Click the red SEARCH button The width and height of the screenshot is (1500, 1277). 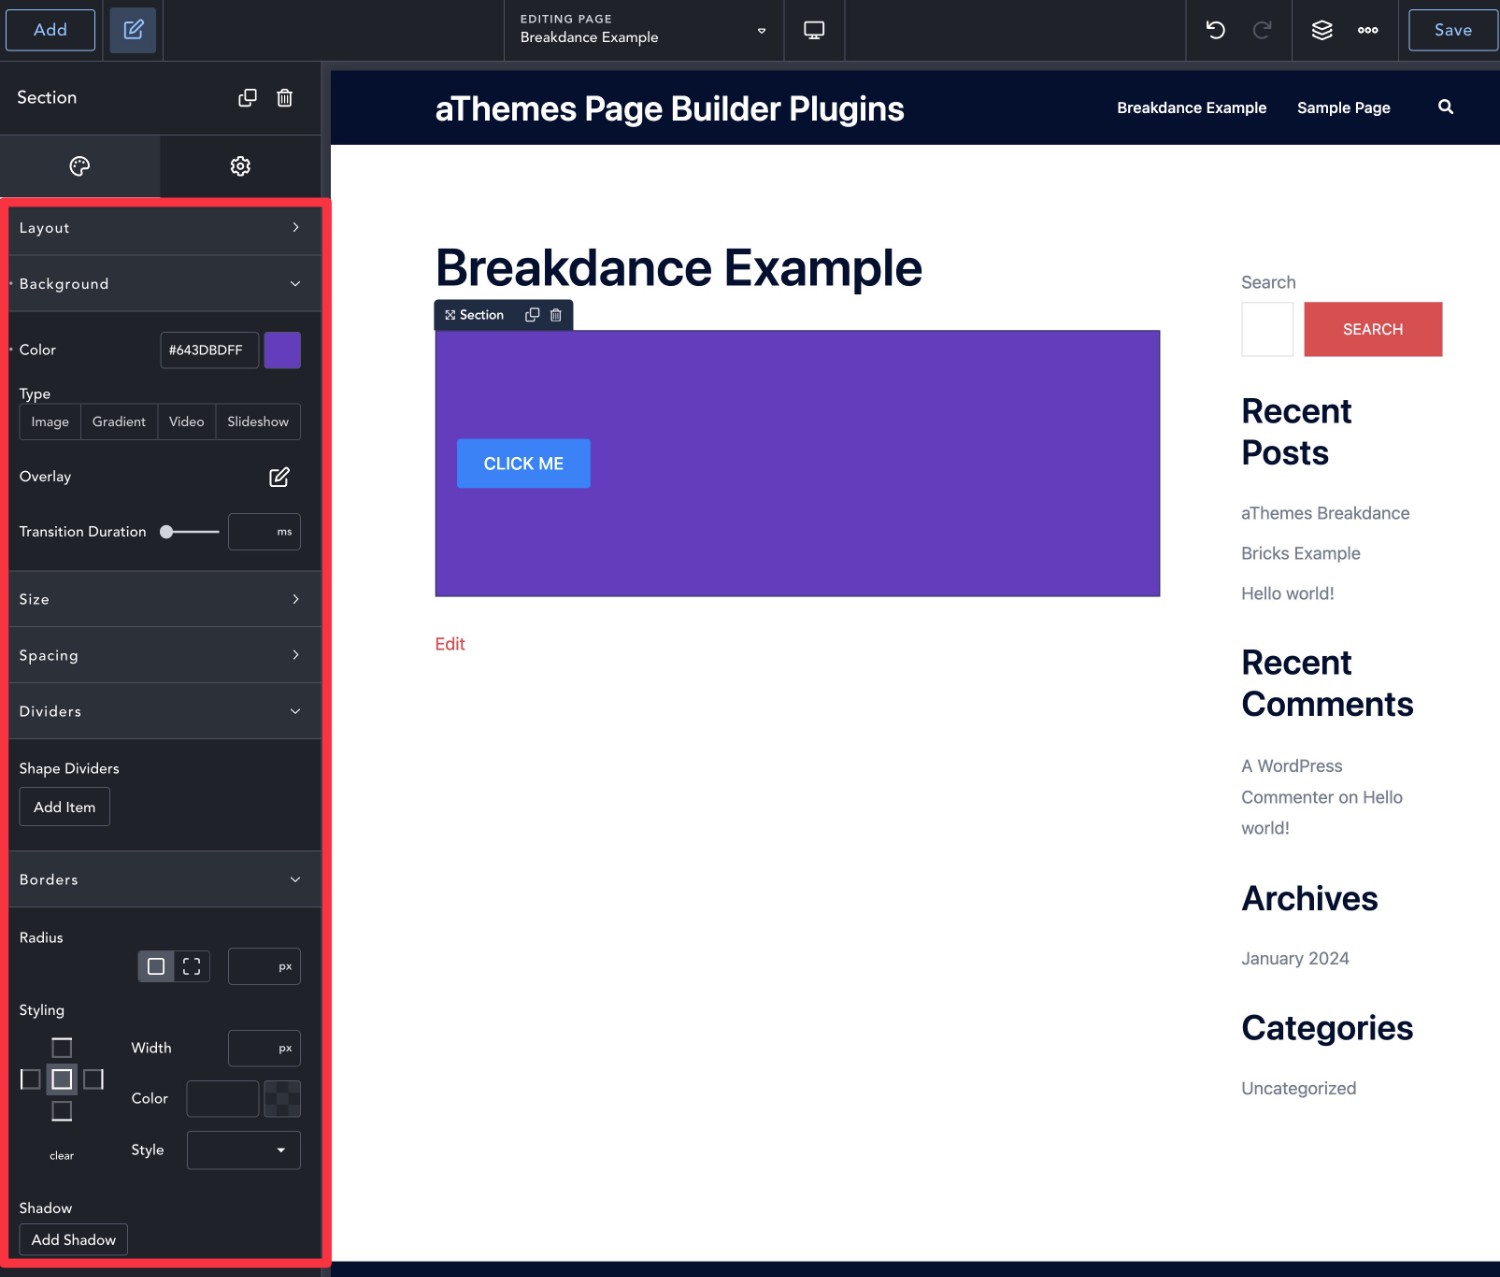[1373, 329]
